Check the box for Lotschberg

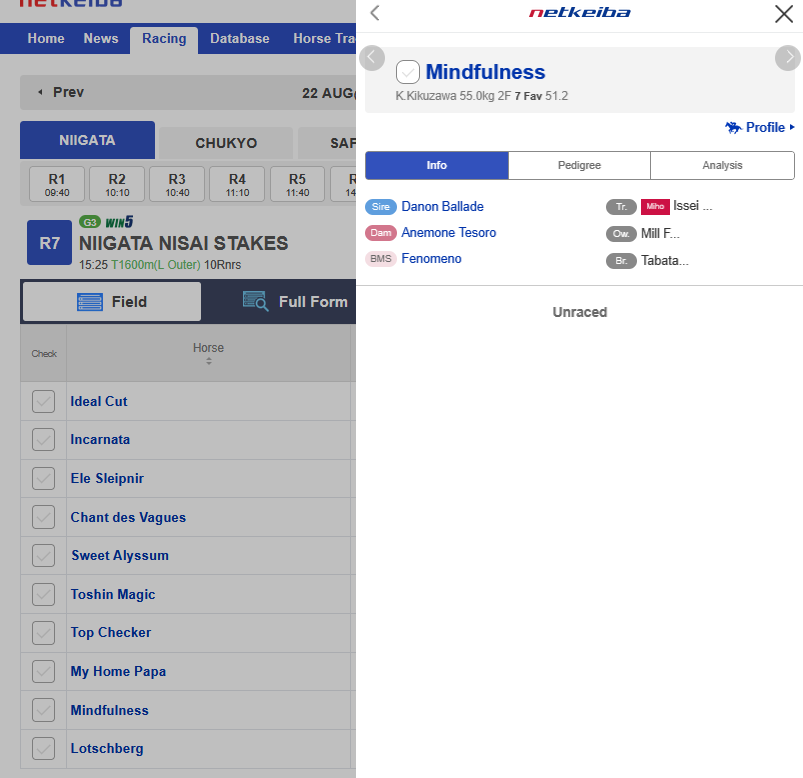(44, 748)
